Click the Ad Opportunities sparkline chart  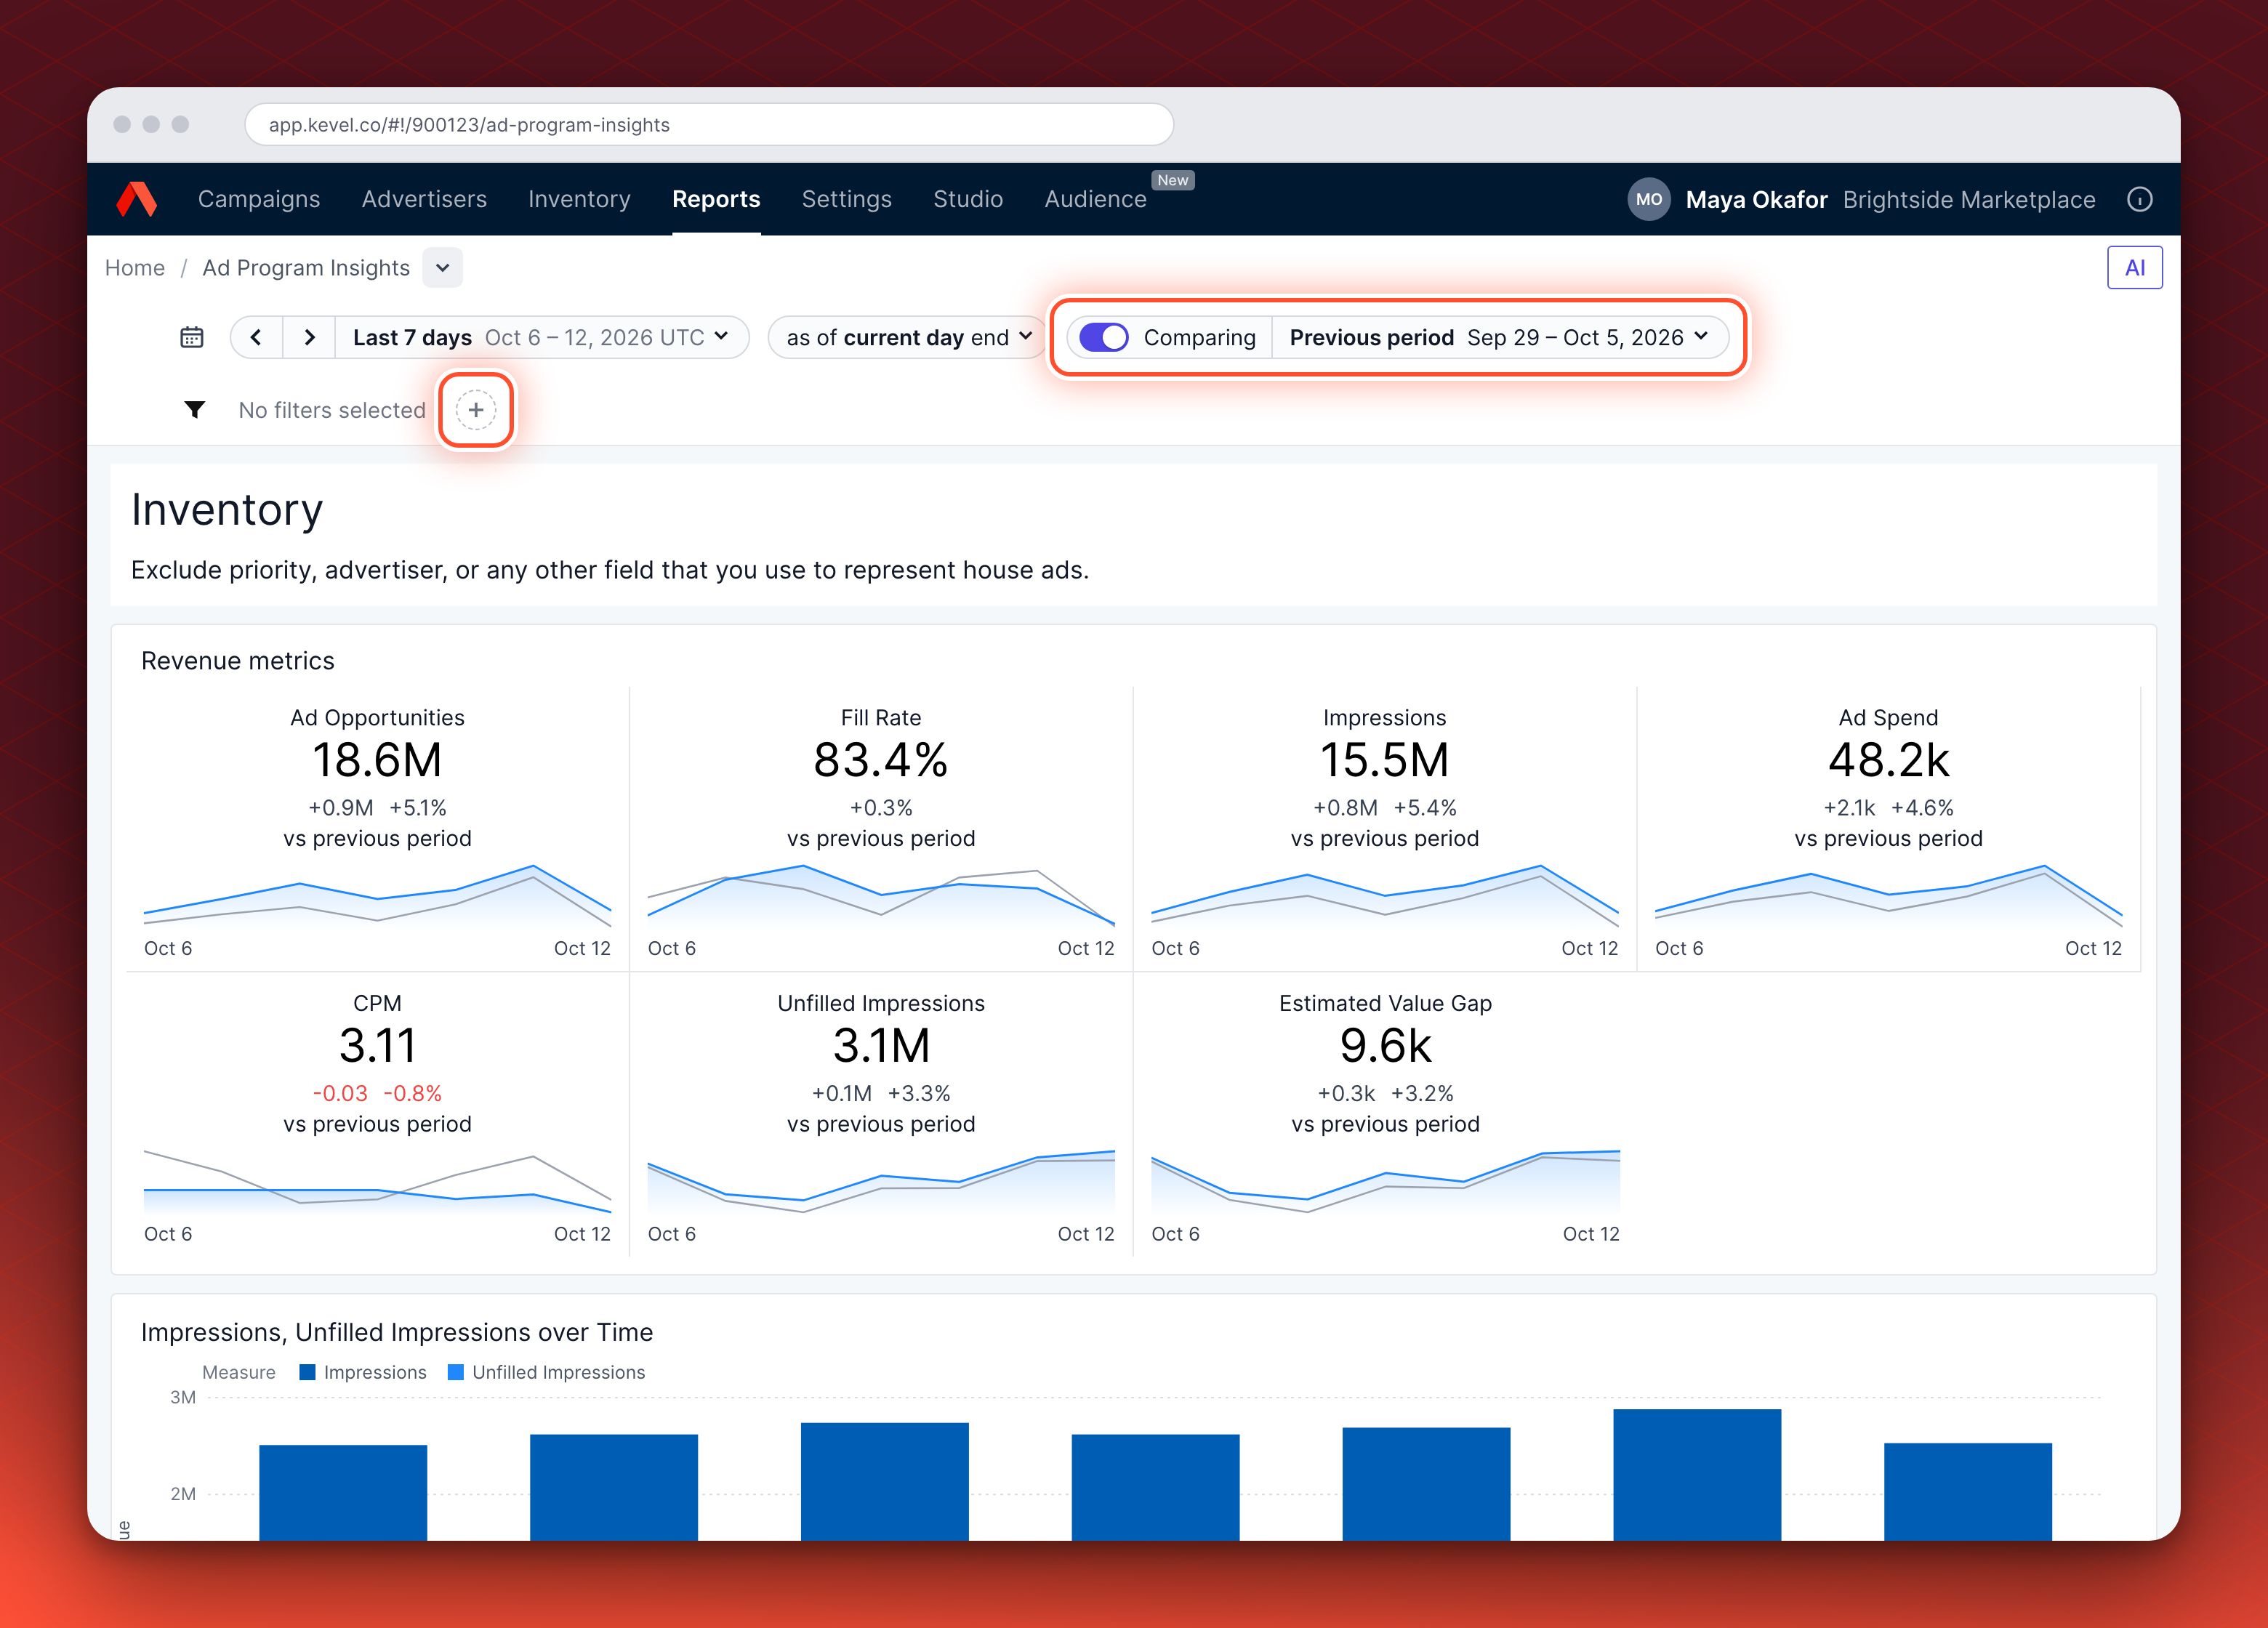[x=377, y=895]
